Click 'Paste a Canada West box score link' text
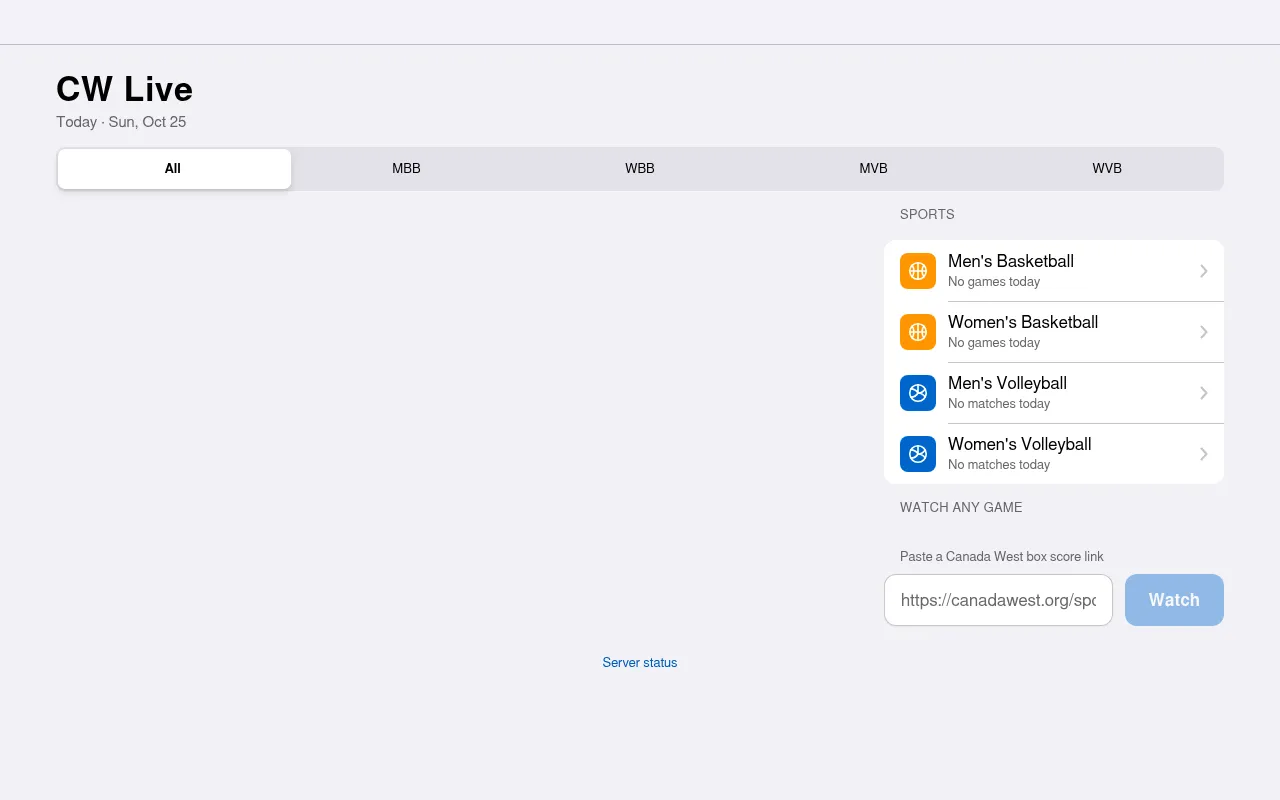 (x=1002, y=556)
